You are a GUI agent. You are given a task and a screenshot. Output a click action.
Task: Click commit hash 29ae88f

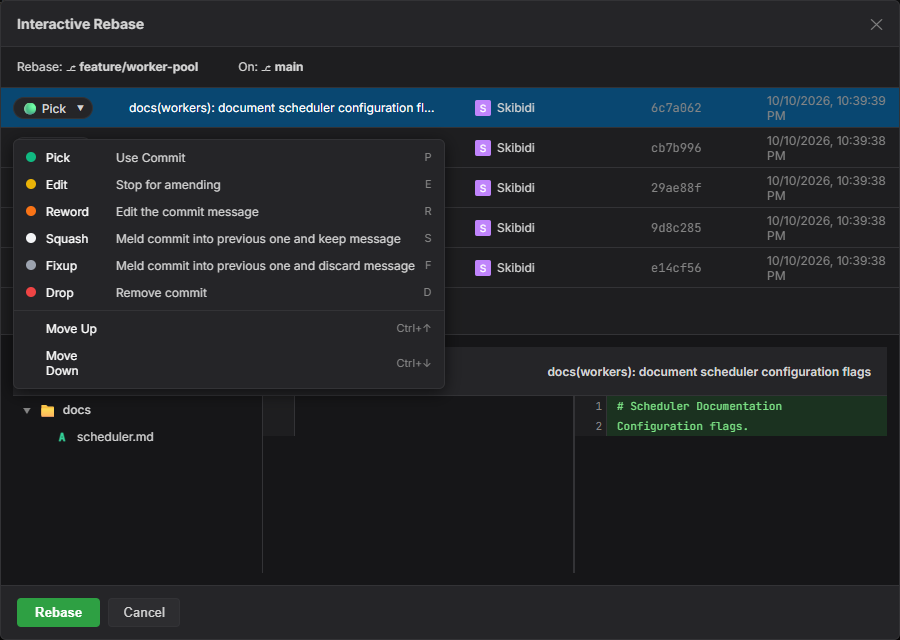676,188
